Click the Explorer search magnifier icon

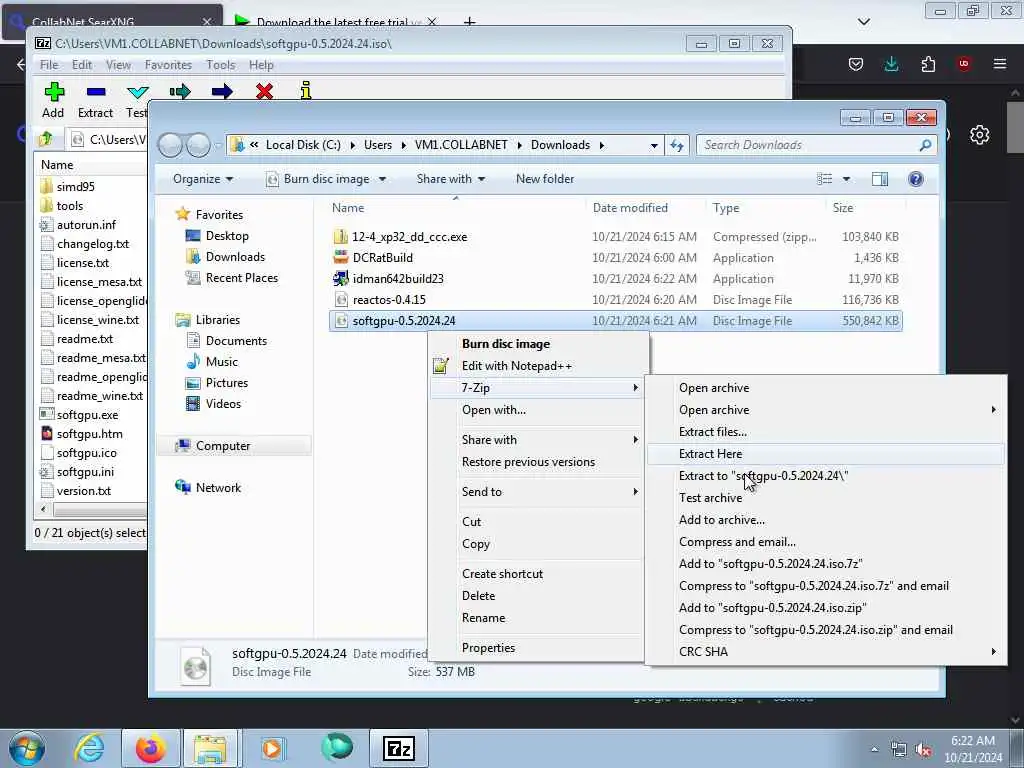[925, 145]
